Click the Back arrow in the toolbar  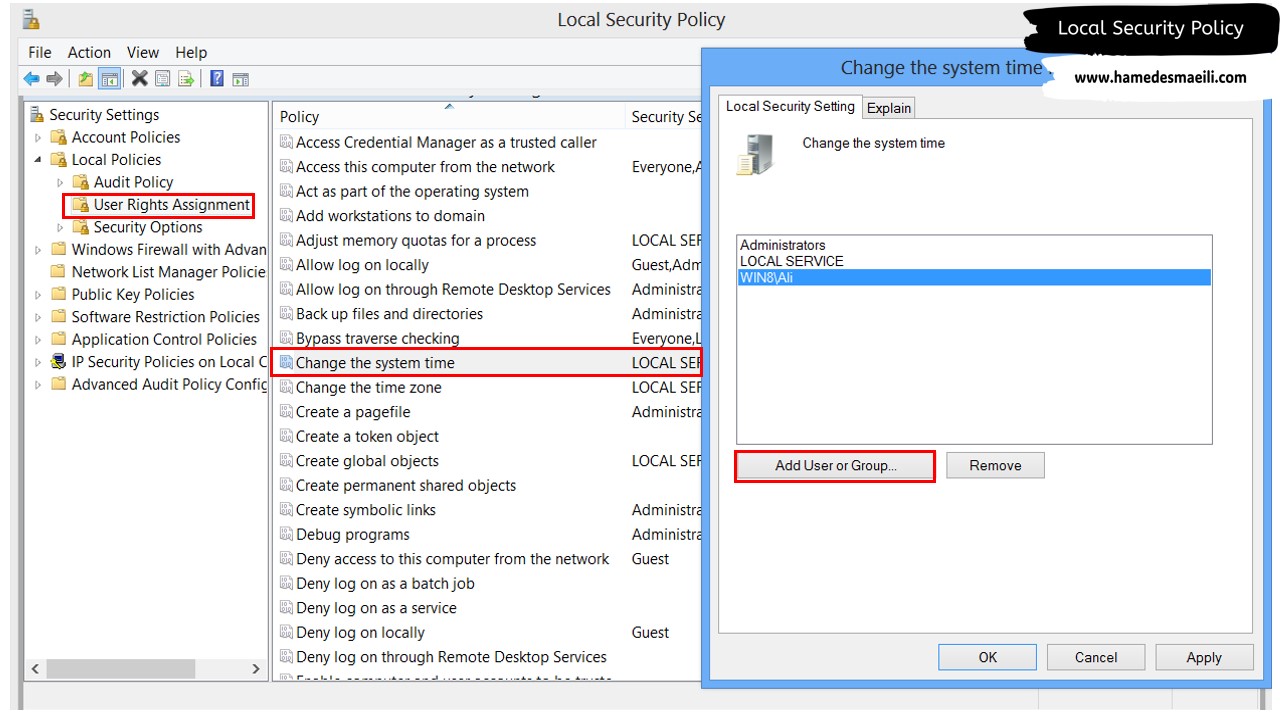(x=32, y=79)
